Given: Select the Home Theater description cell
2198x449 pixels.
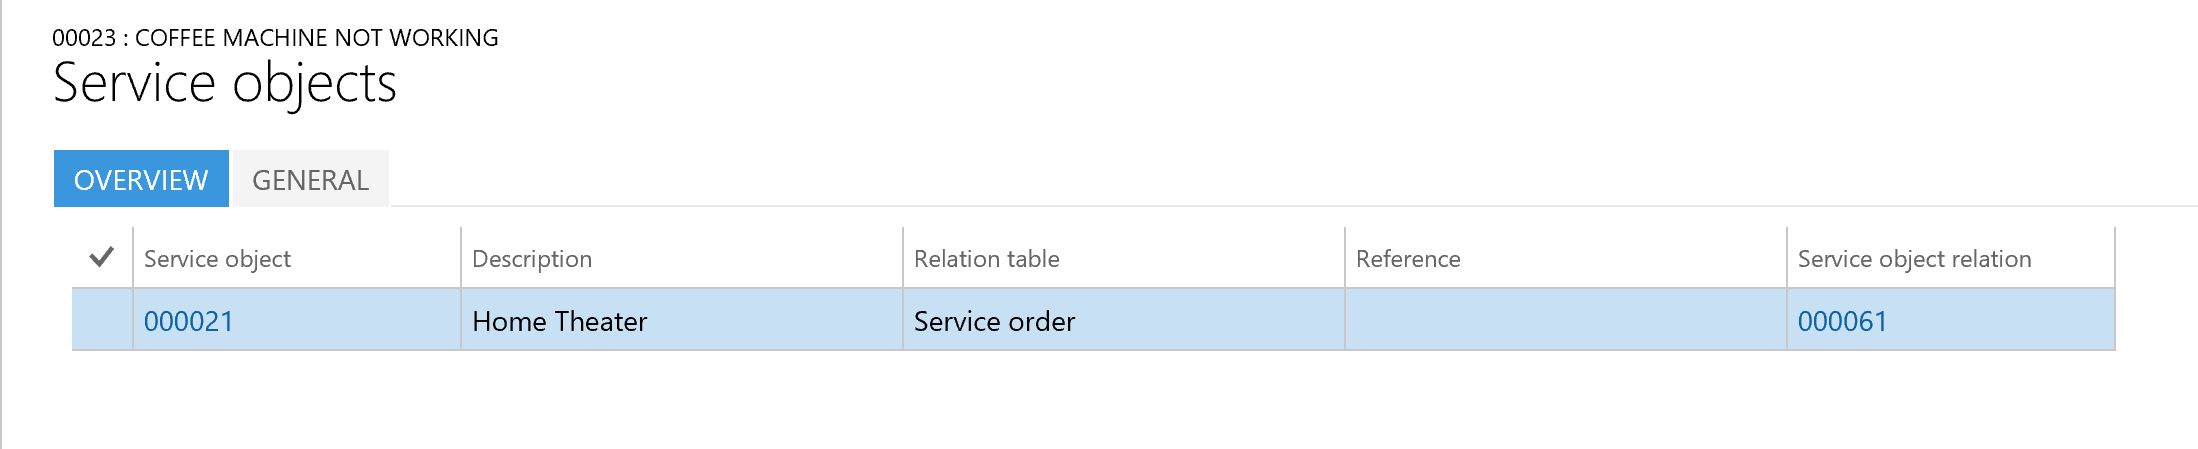Looking at the screenshot, I should click(560, 321).
